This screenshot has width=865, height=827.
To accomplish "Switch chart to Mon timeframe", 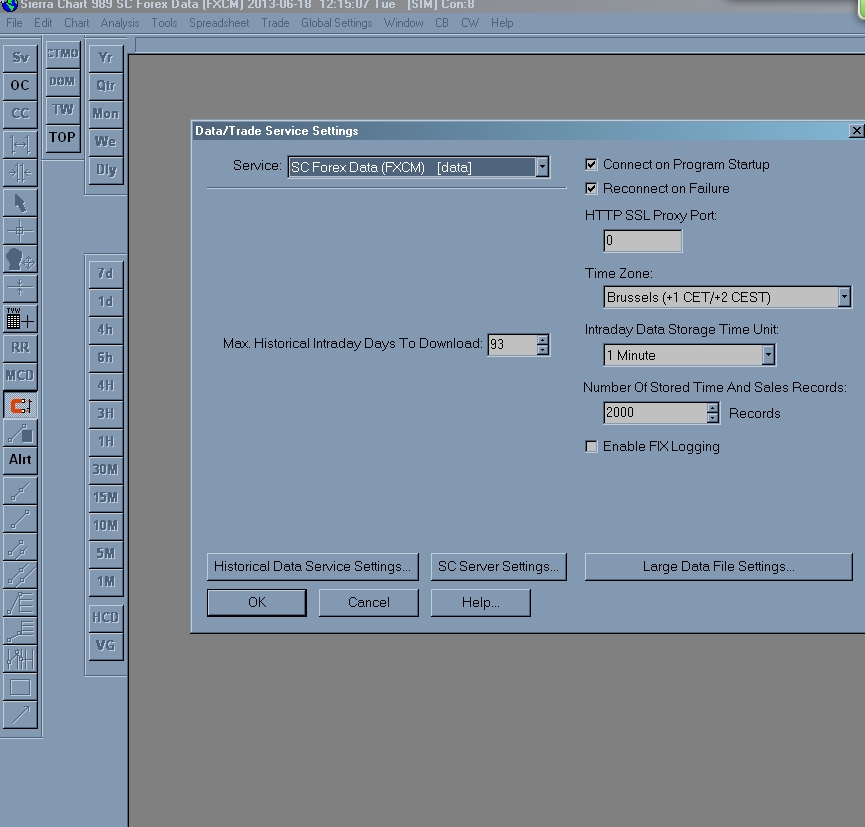I will click(x=106, y=114).
